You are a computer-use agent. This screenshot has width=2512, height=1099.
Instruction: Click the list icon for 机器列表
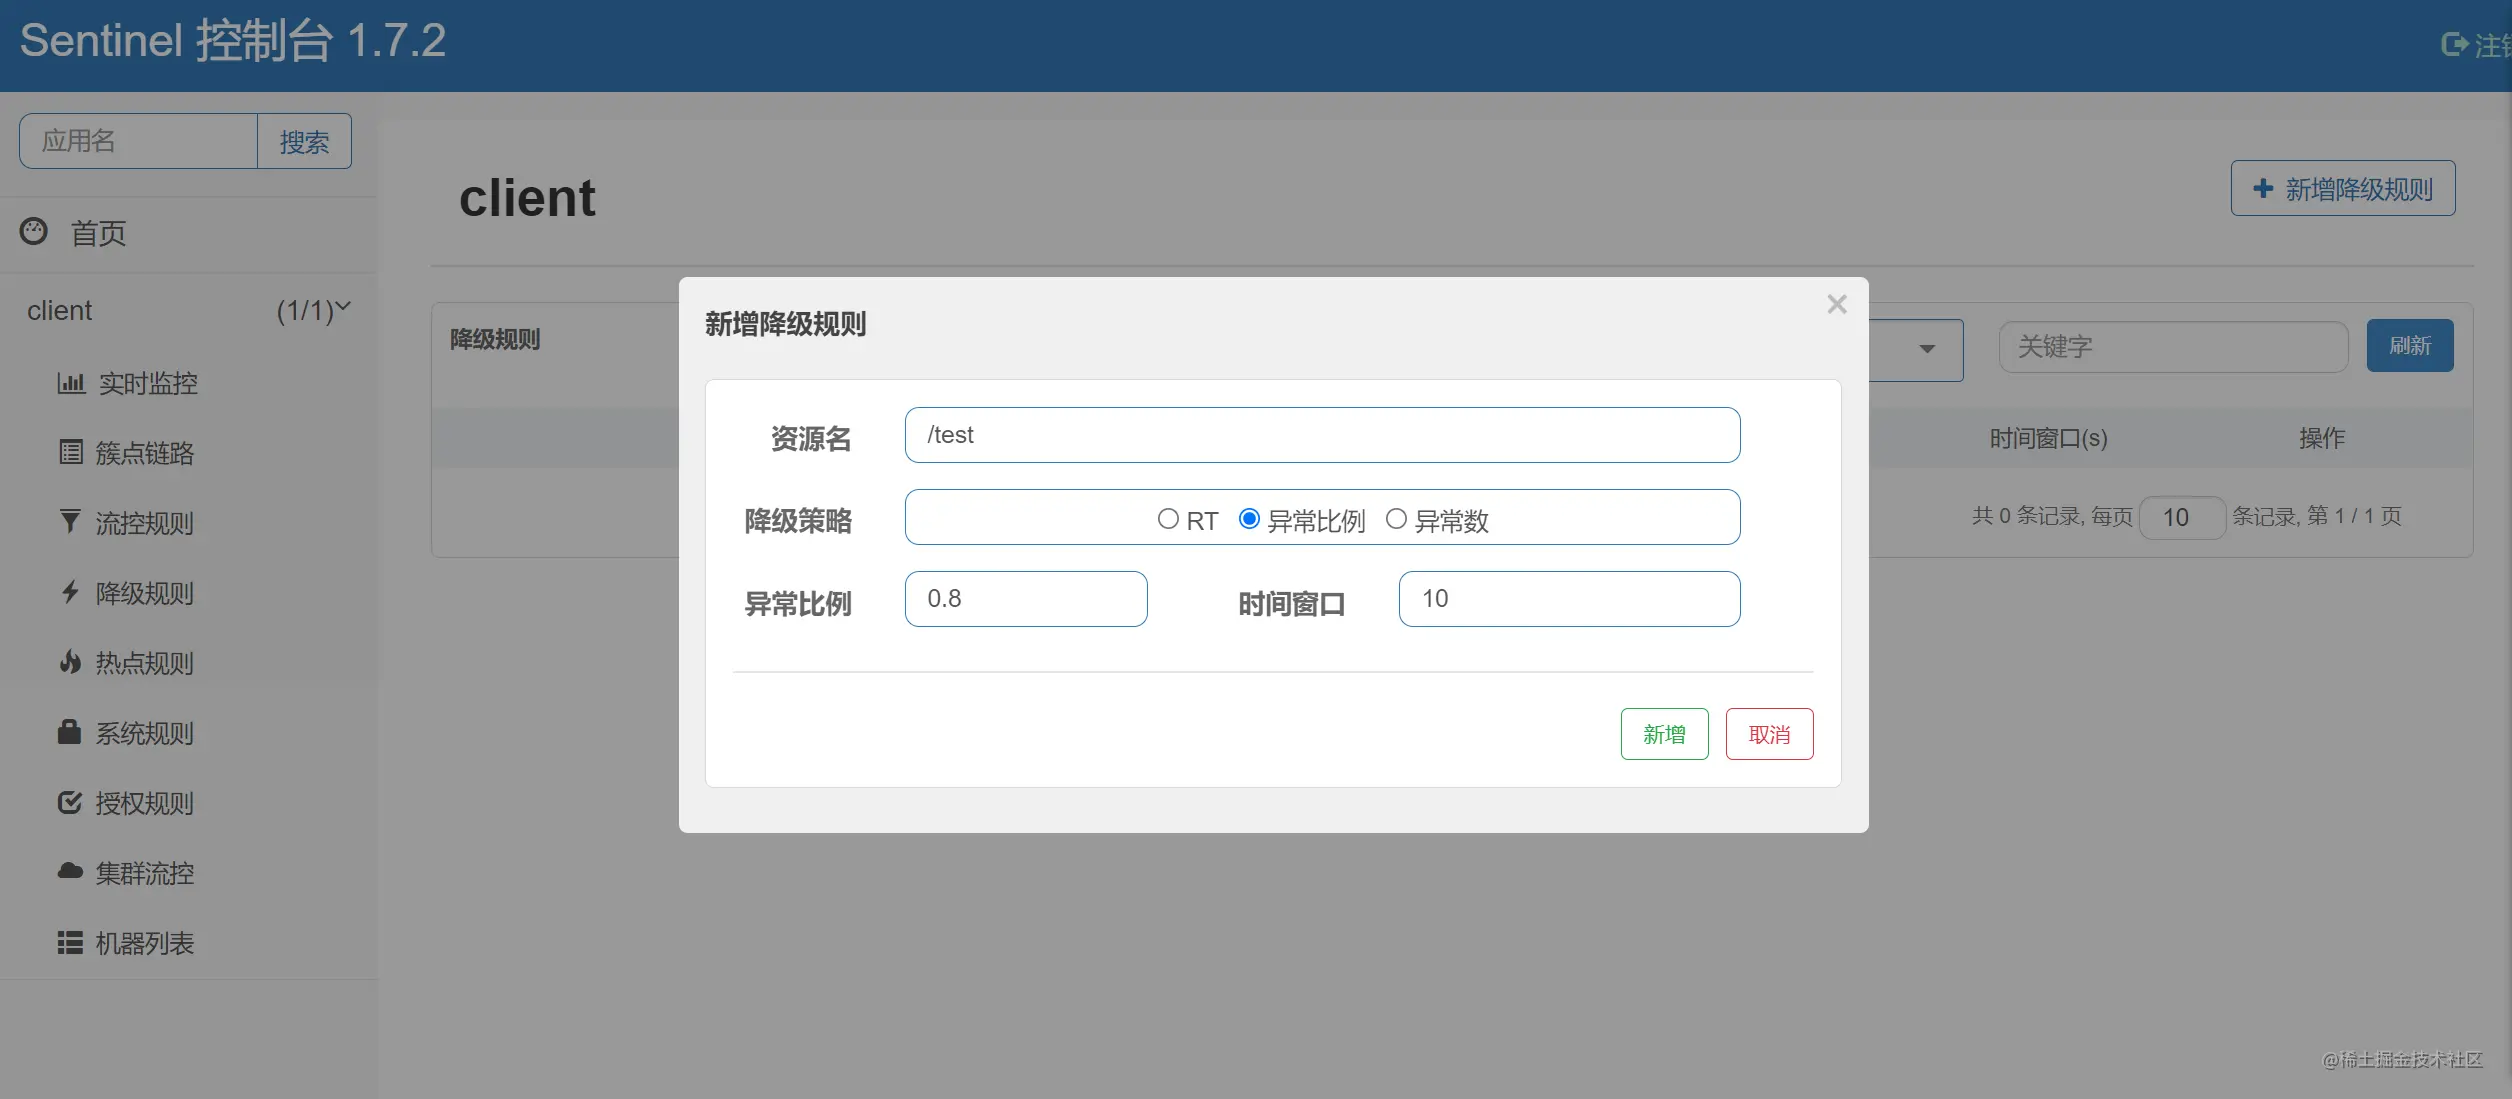point(70,942)
